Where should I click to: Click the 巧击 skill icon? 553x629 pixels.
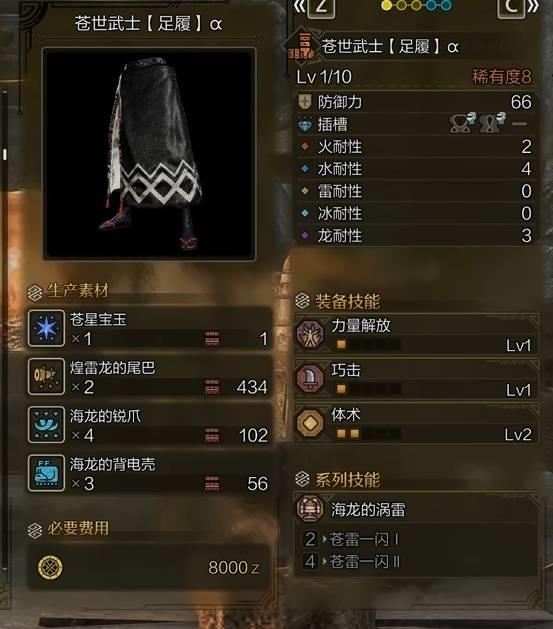click(310, 378)
